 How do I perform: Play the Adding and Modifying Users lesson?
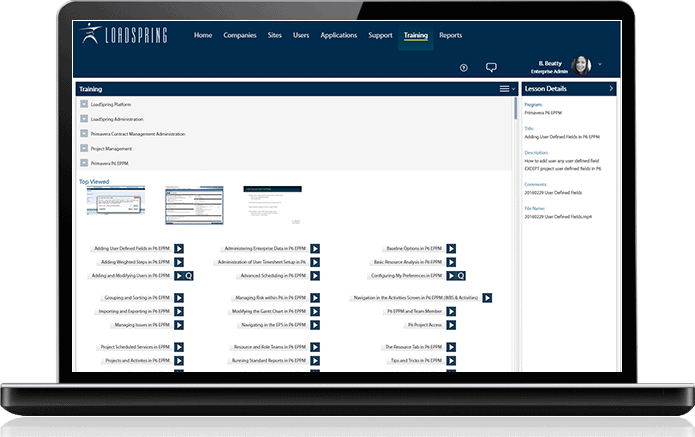(179, 276)
